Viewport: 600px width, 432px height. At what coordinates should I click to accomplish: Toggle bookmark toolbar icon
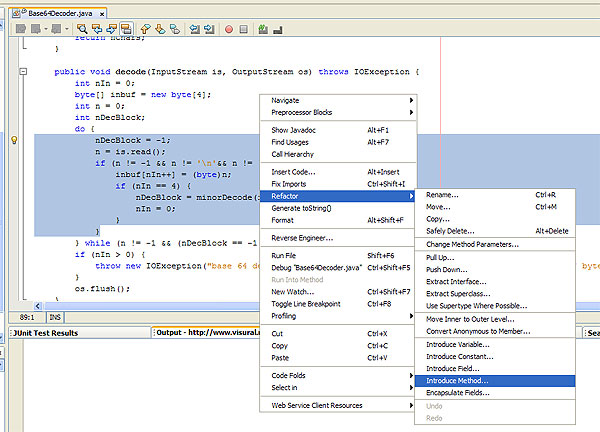click(175, 29)
